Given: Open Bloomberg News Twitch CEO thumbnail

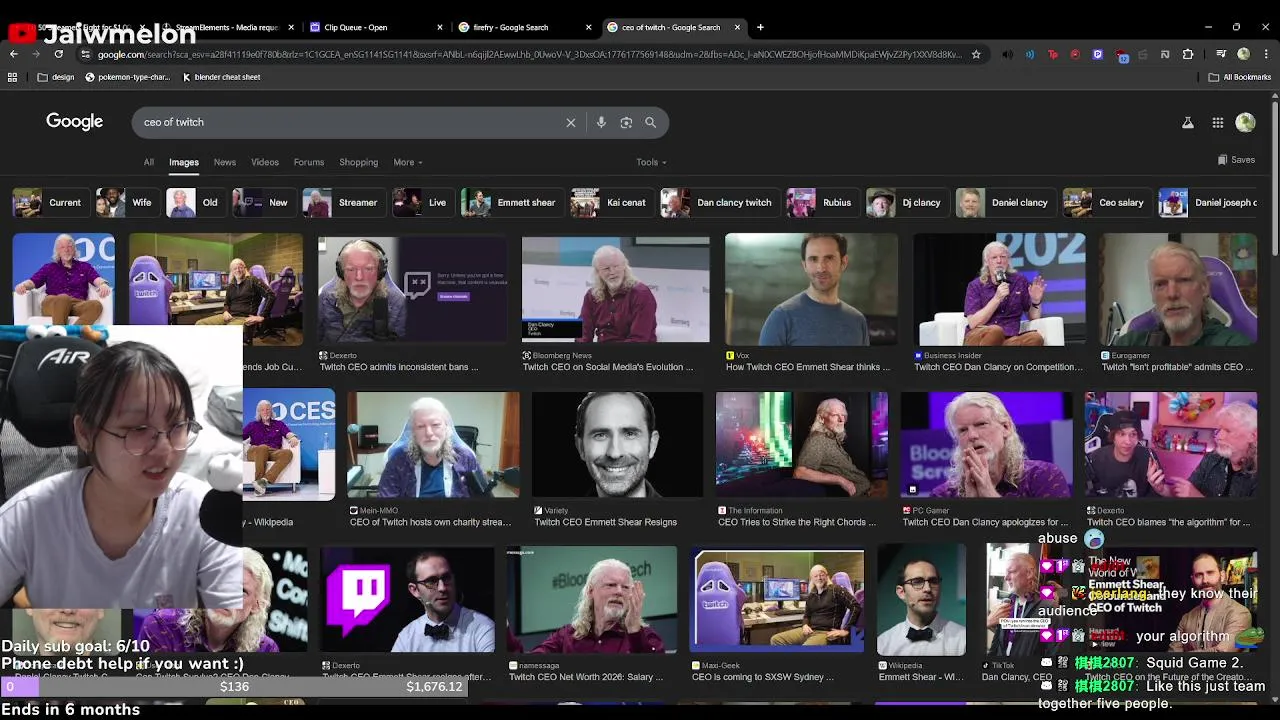Looking at the screenshot, I should 616,289.
